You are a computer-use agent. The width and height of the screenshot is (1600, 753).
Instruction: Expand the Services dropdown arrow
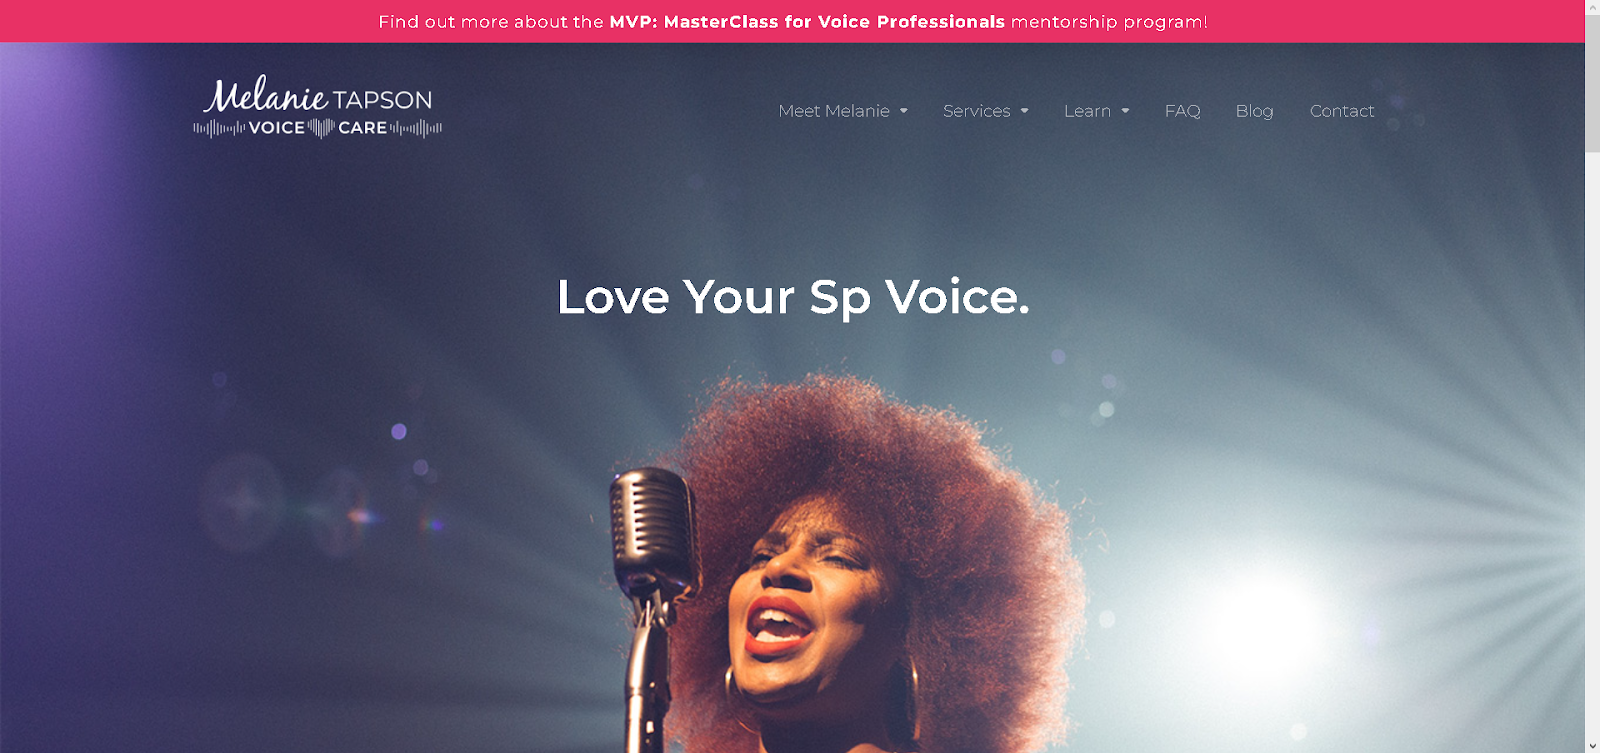click(1025, 111)
